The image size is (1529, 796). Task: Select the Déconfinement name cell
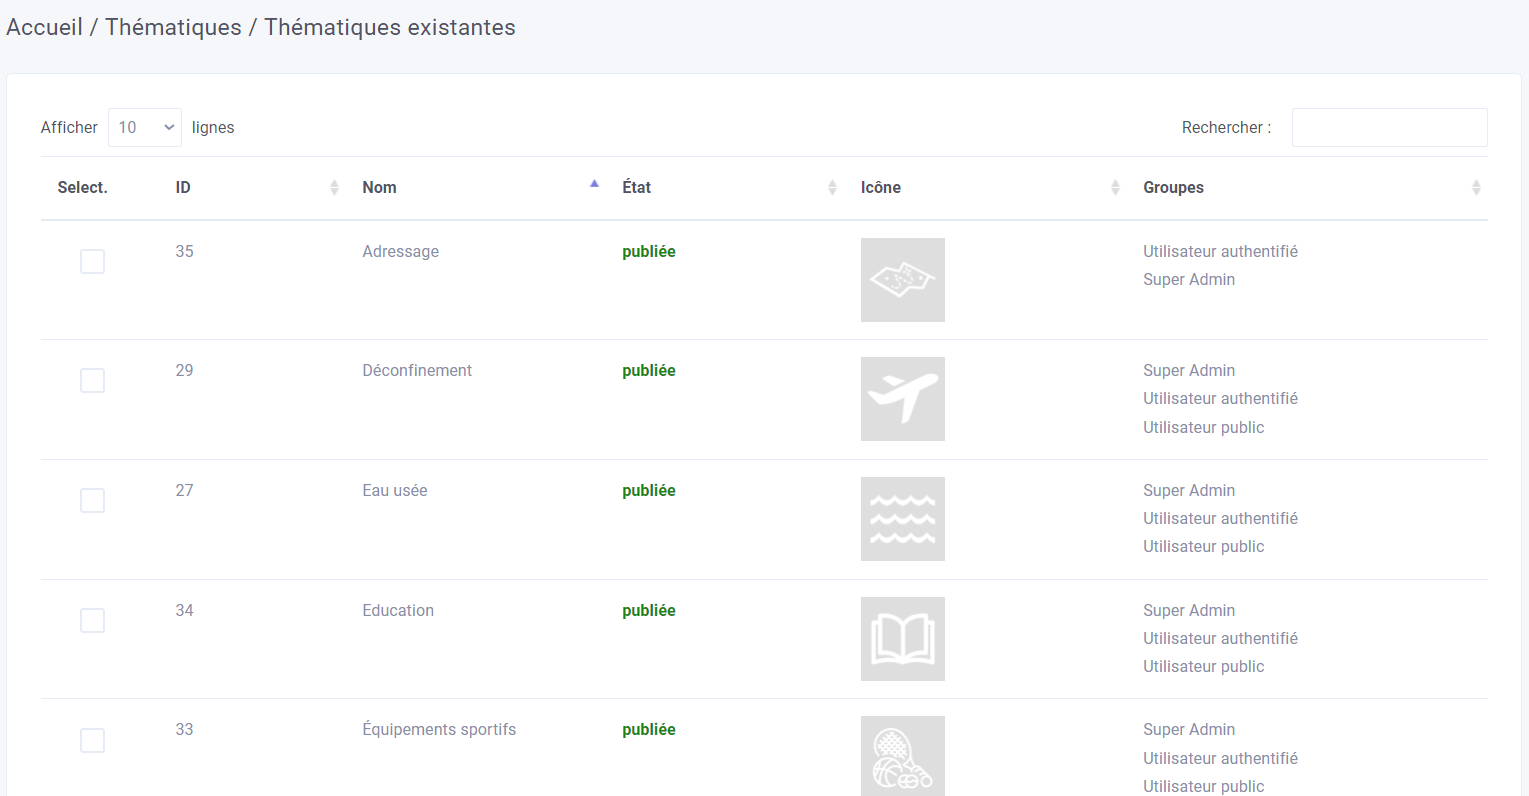[417, 370]
